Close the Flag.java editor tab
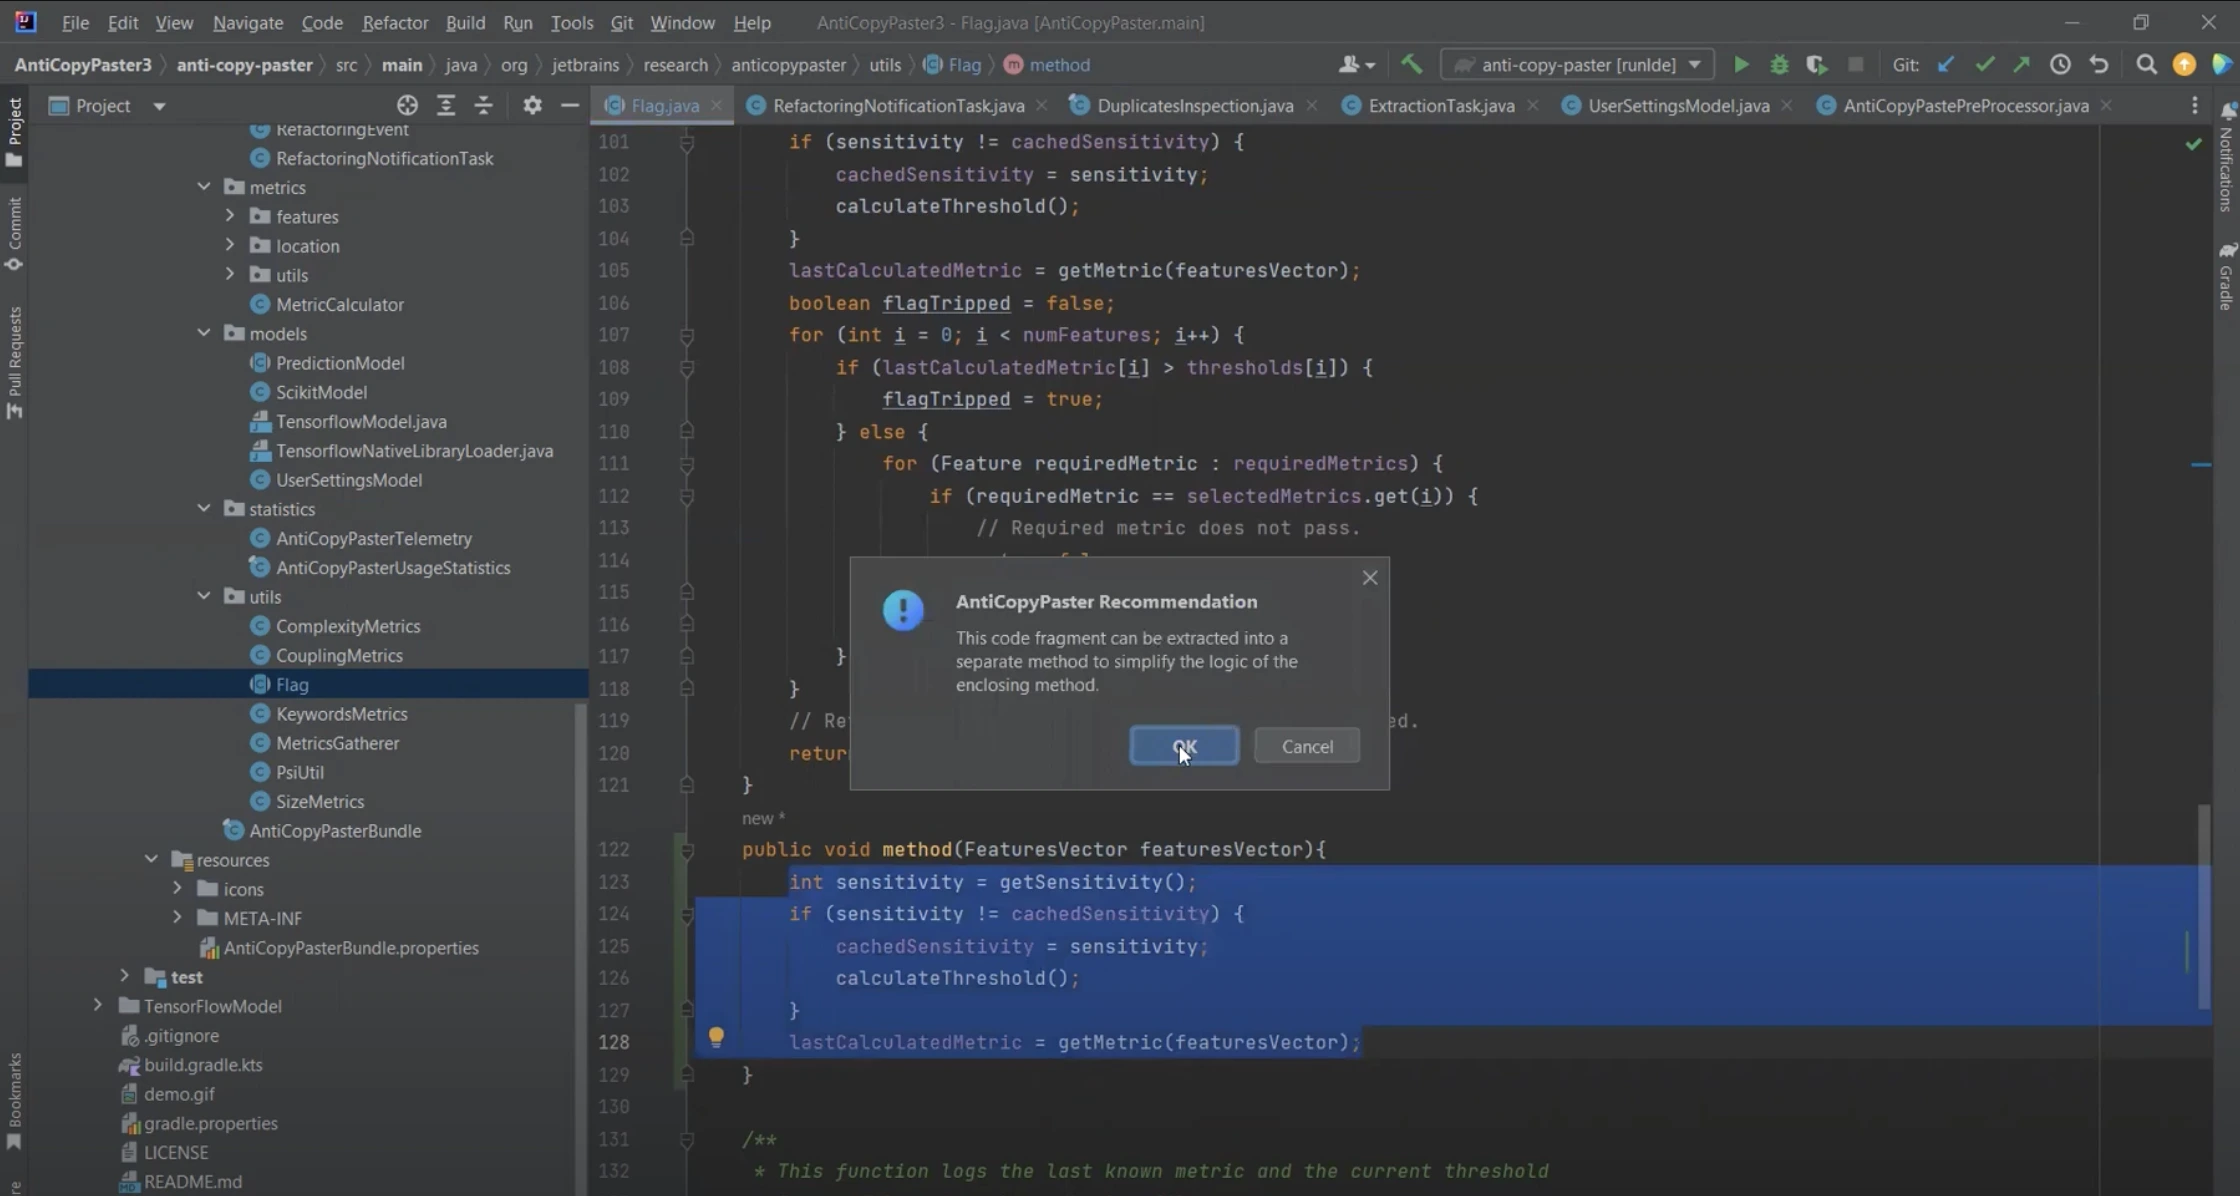This screenshot has height=1196, width=2240. 716,105
